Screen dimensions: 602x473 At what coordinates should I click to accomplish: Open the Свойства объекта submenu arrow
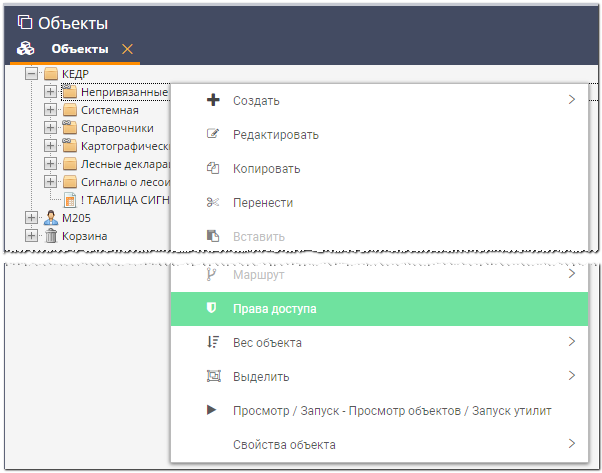pyautogui.click(x=571, y=444)
